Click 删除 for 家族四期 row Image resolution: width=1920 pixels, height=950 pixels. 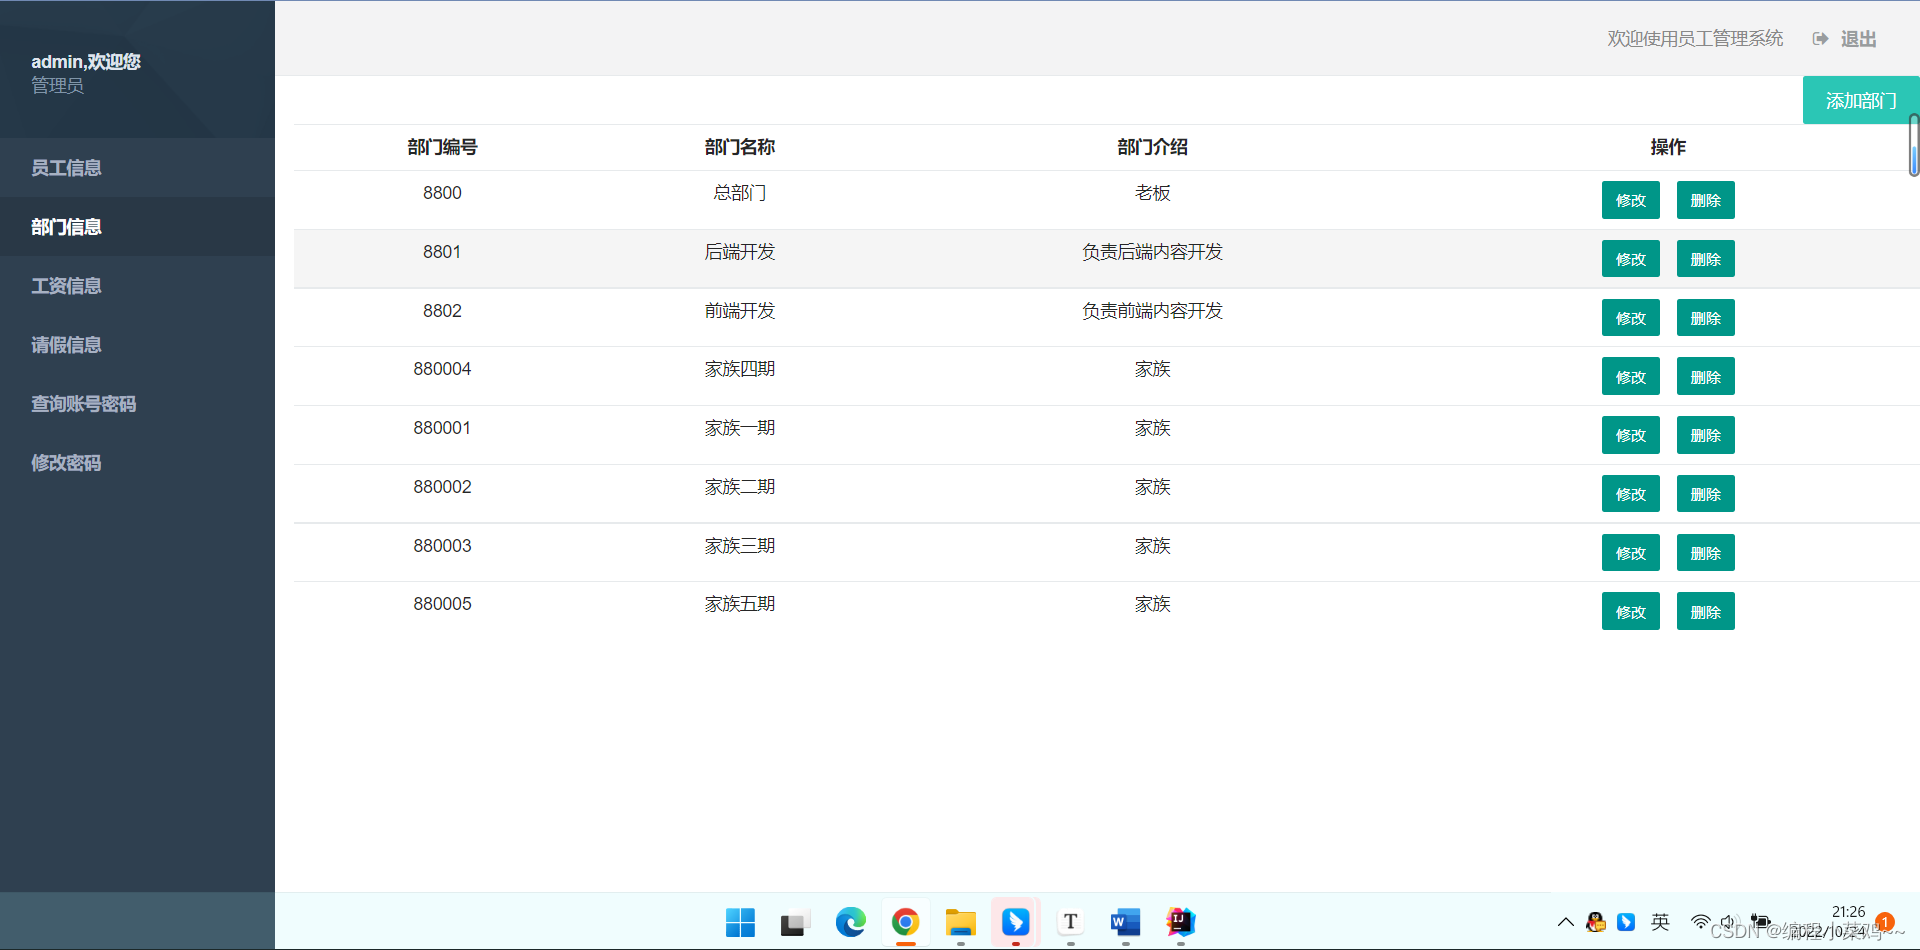[1706, 377]
